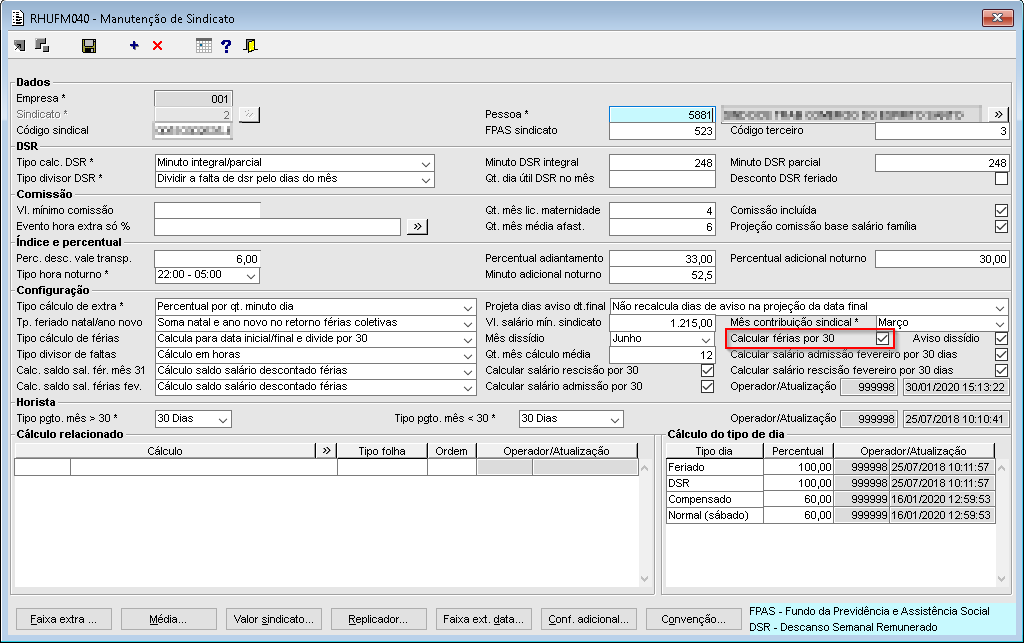This screenshot has width=1024, height=644.
Task: Click the Código terceiro field
Action: [x=942, y=131]
